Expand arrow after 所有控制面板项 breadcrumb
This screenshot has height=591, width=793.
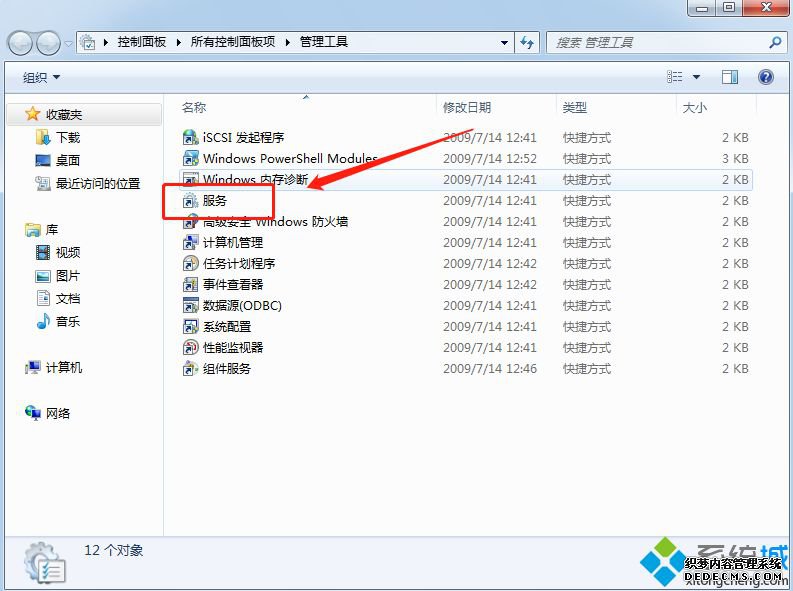click(x=288, y=42)
